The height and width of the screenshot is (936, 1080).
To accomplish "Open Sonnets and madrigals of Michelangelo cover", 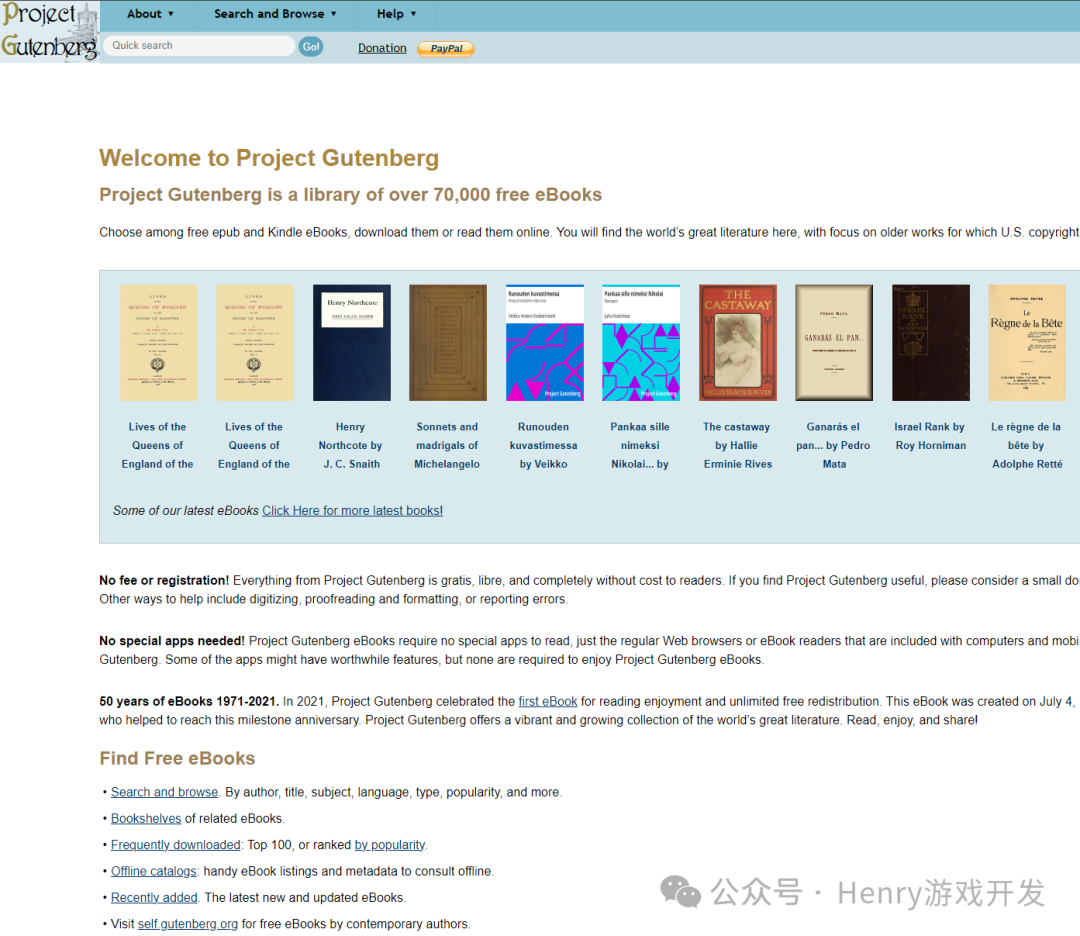I will (x=448, y=342).
